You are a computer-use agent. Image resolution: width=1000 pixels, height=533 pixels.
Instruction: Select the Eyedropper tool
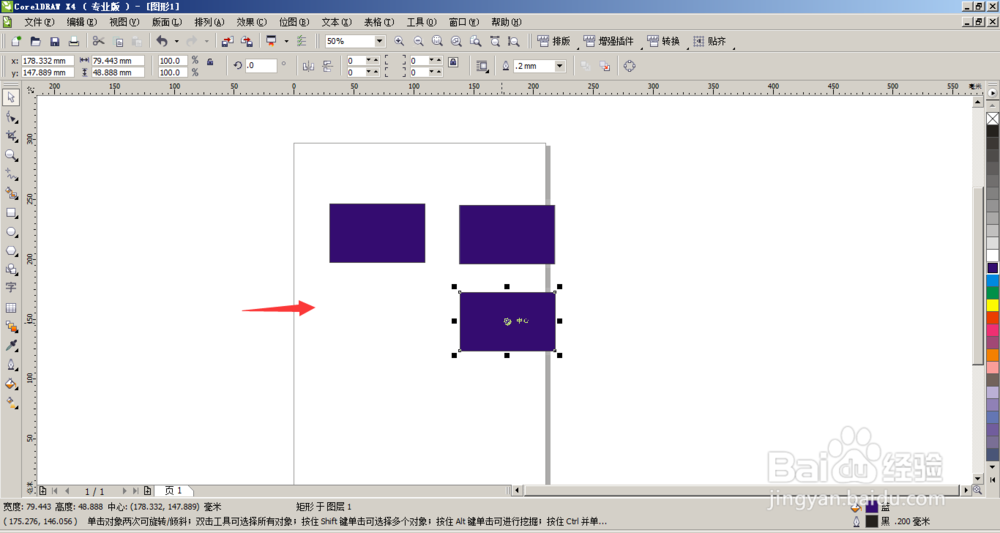11,346
